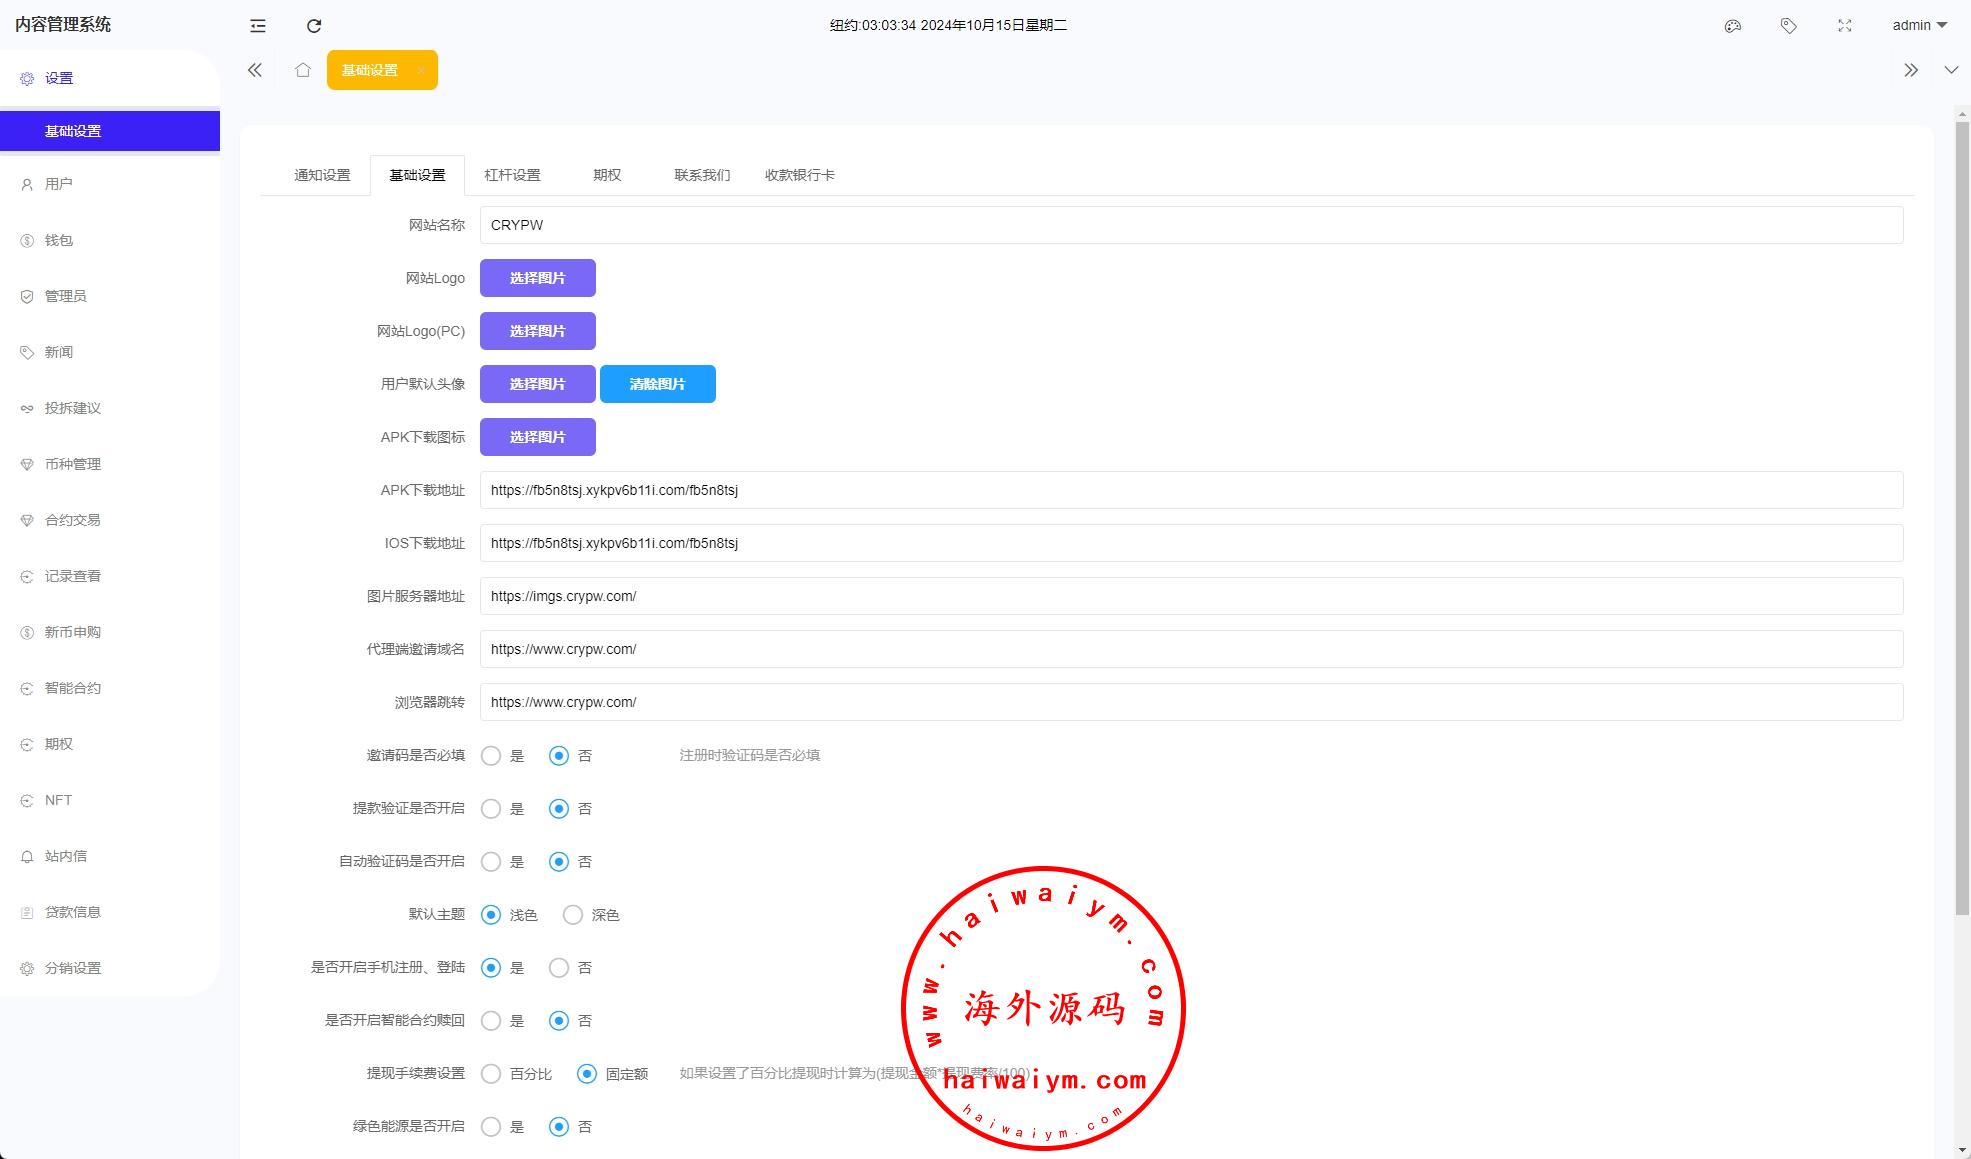Image resolution: width=1971 pixels, height=1159 pixels.
Task: Click the tag icon in header
Action: coord(1789,26)
